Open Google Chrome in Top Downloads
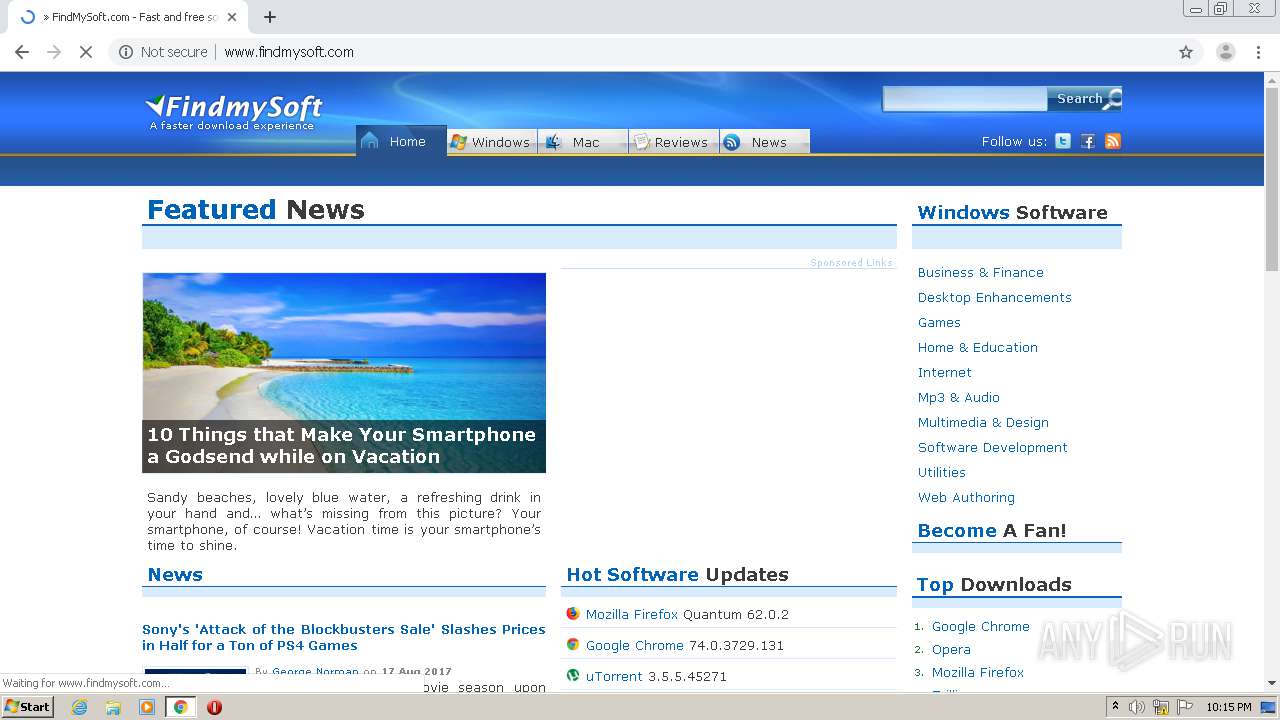The height and width of the screenshot is (720, 1280). [981, 626]
